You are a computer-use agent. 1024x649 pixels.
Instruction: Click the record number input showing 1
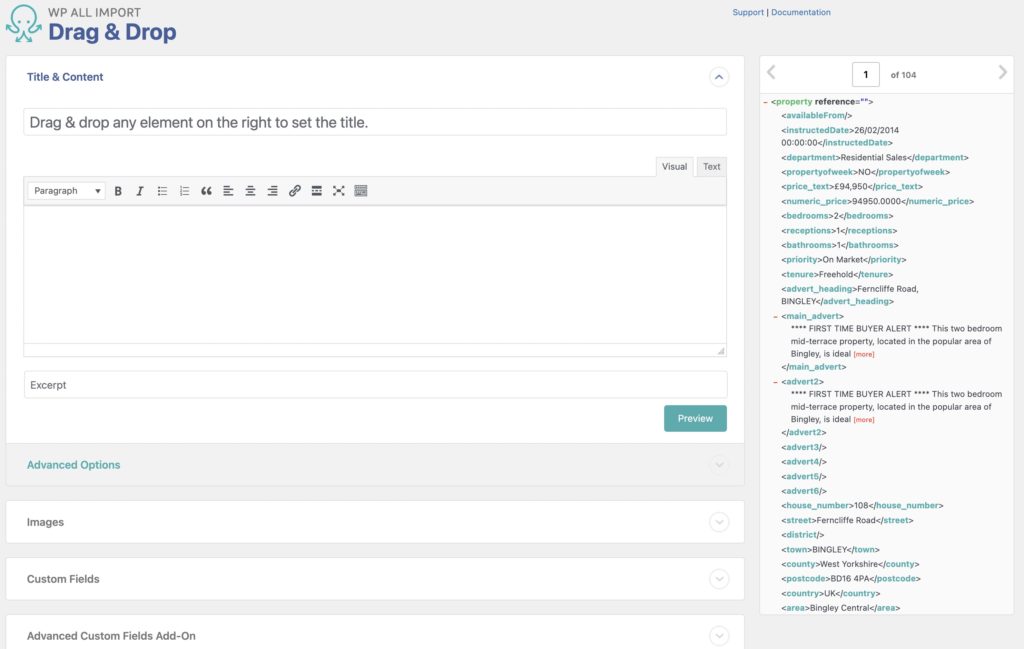coord(866,74)
